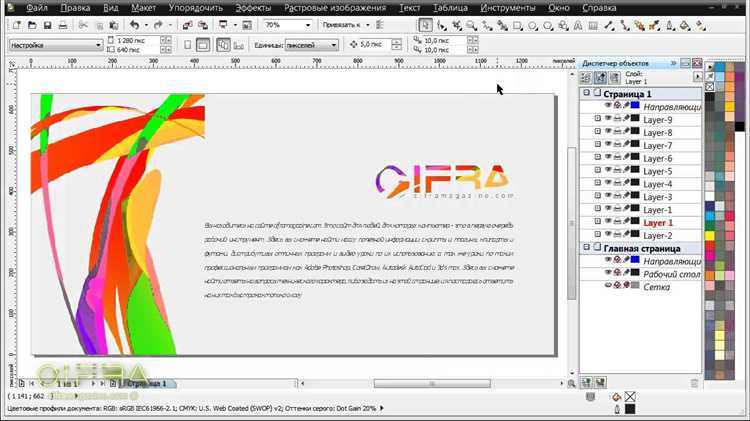Select the Table tool
750x421 pixels.
pyautogui.click(x=593, y=25)
